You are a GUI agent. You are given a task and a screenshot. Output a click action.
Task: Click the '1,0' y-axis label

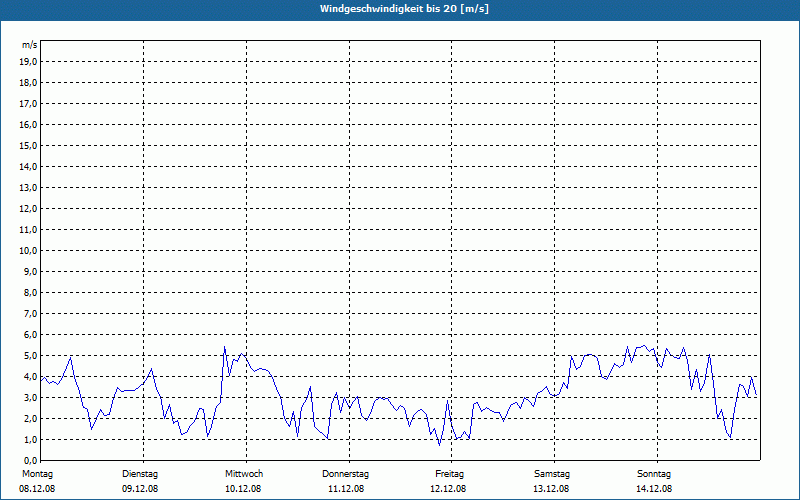click(30, 440)
